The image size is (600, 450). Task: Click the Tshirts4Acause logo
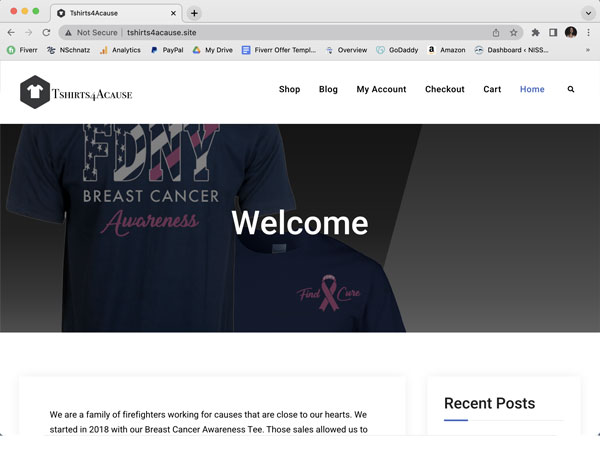click(76, 91)
